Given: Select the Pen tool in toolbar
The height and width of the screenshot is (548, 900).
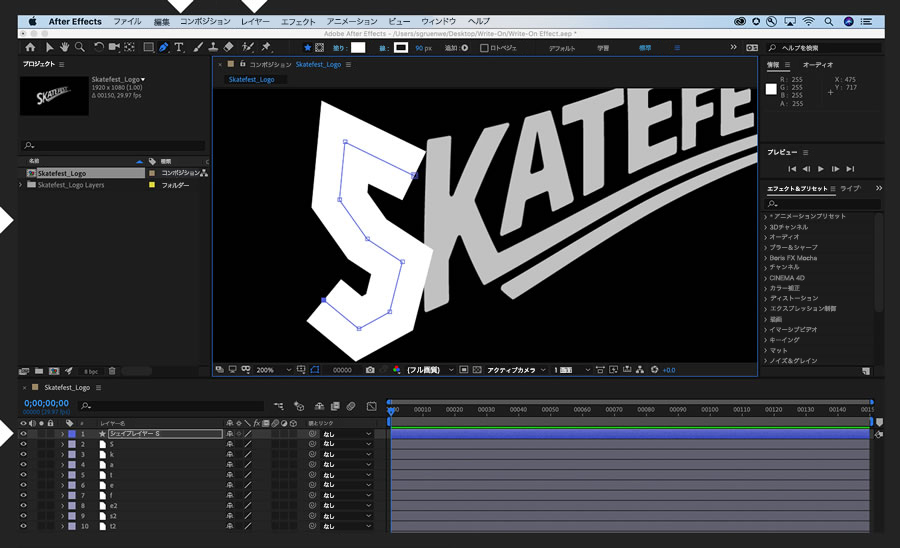Looking at the screenshot, I should coord(163,47).
